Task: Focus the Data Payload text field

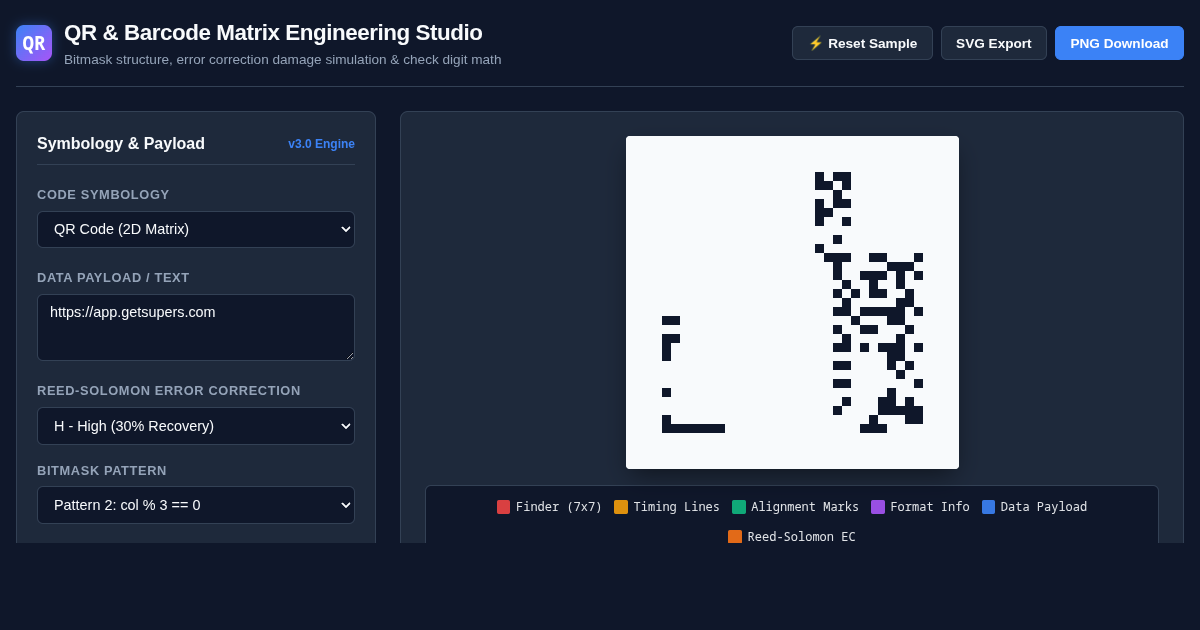Action: click(x=196, y=327)
